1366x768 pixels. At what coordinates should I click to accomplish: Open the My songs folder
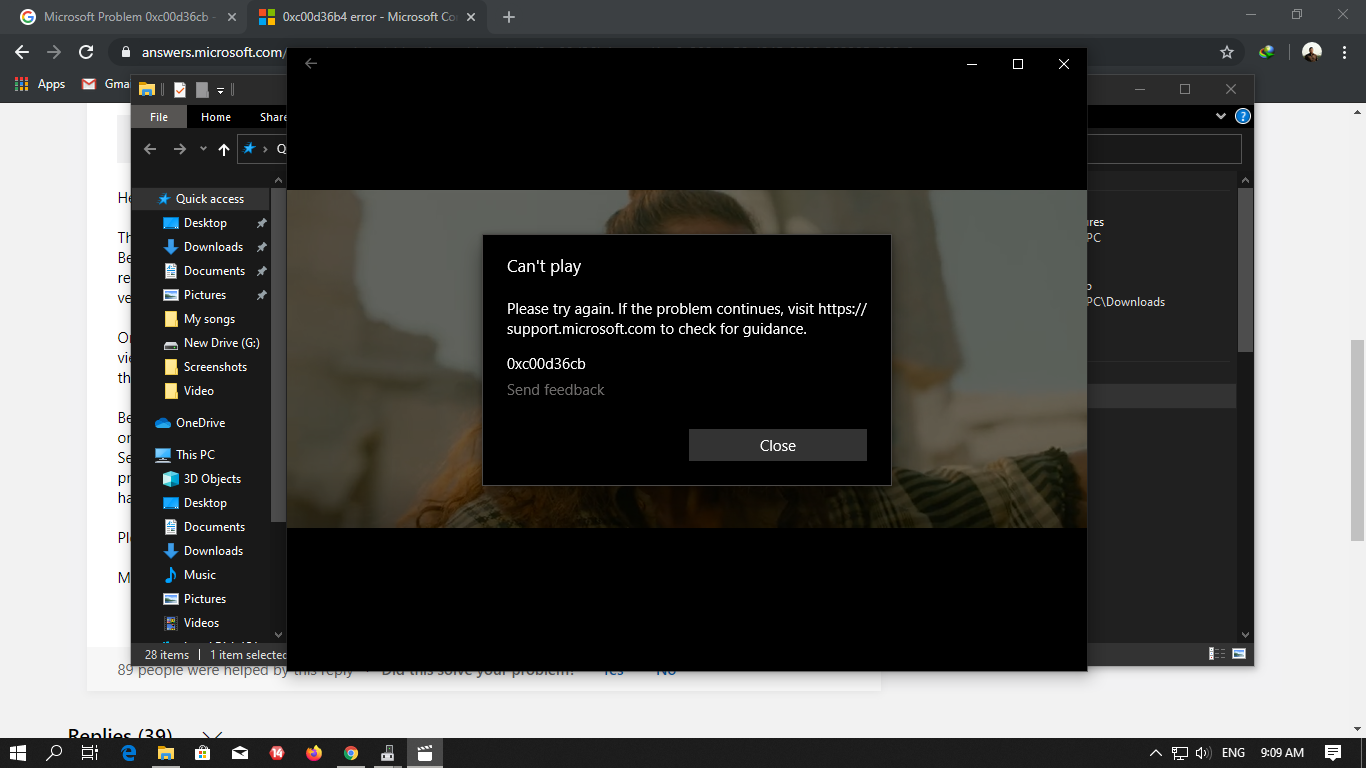coord(209,319)
